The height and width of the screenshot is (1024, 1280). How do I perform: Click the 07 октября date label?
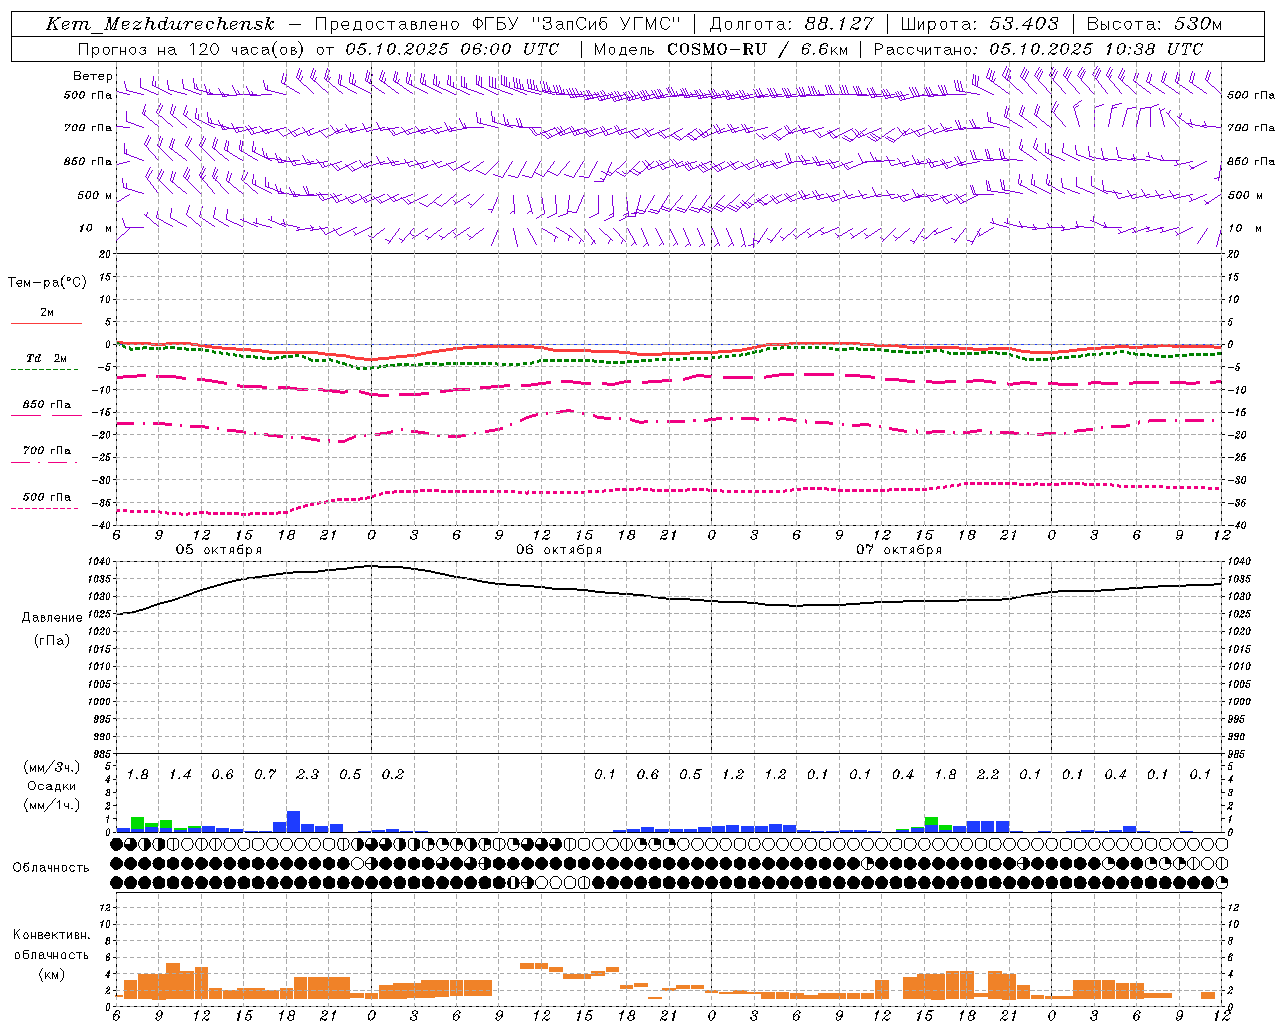pyautogui.click(x=899, y=550)
